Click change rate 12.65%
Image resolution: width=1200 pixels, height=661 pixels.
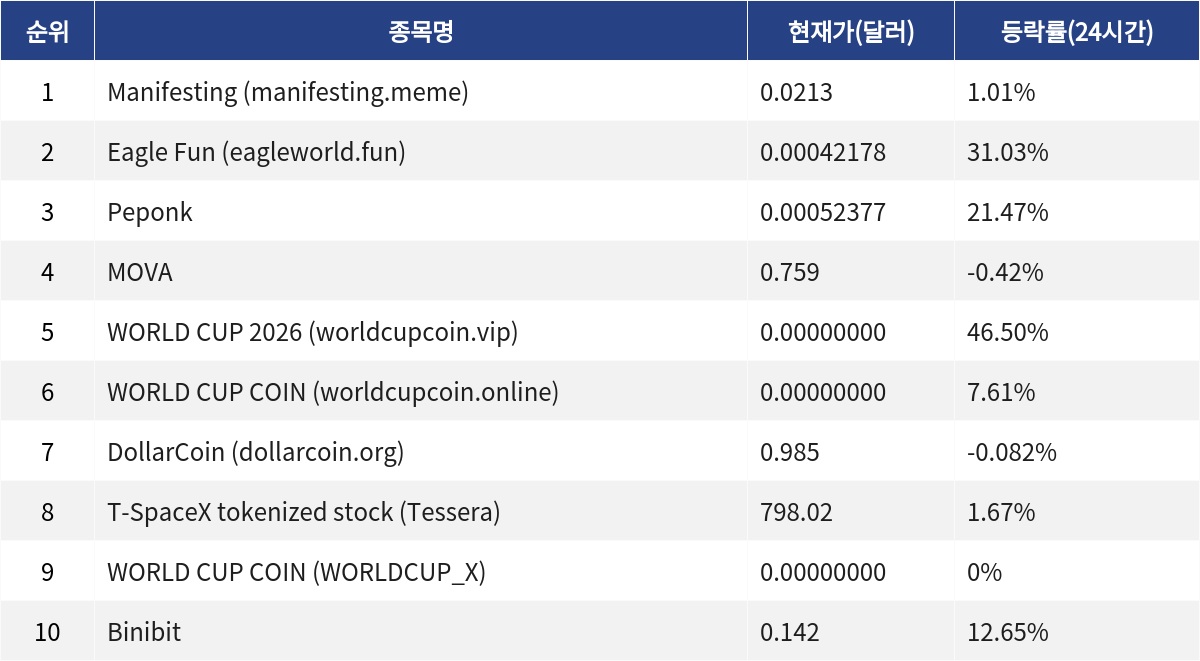(x=1008, y=633)
